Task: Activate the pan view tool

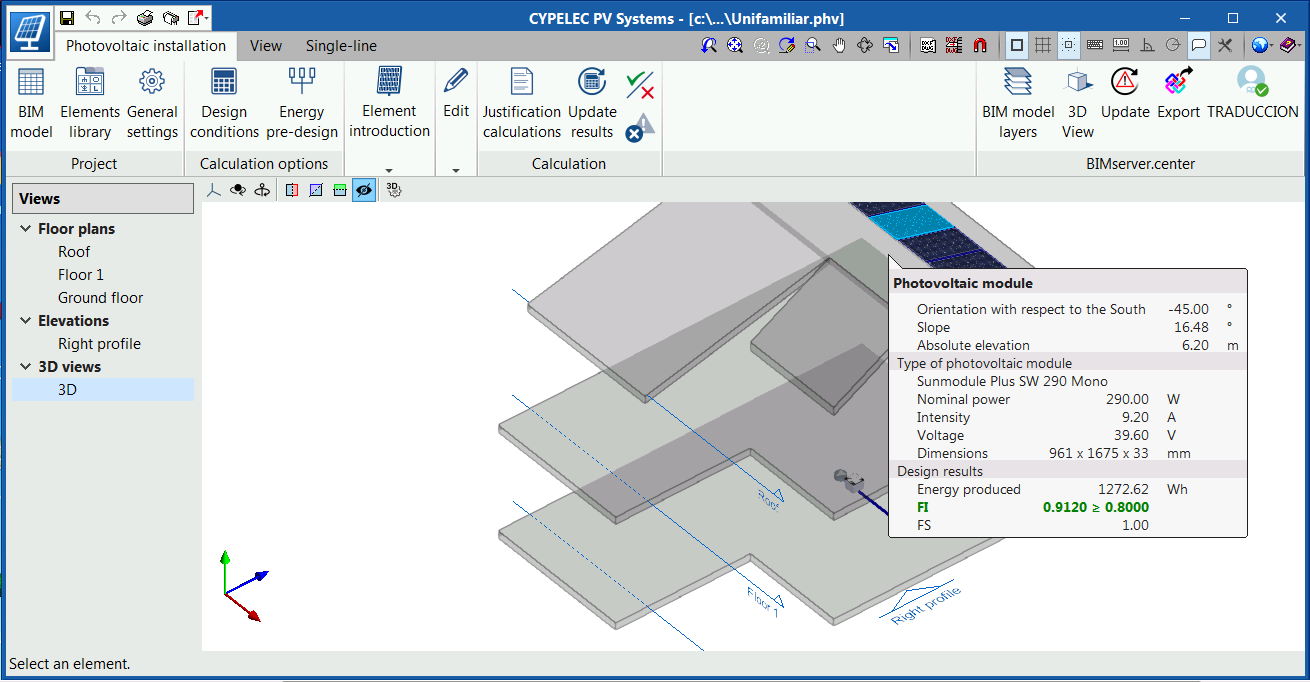Action: pos(839,45)
